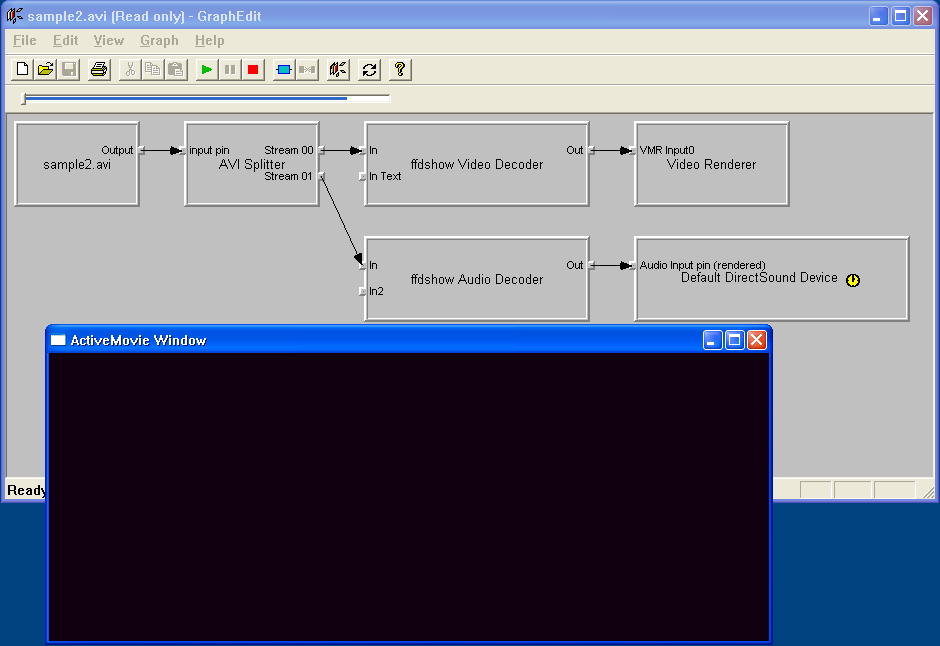Click the In2 pin on Audio Decoder
The width and height of the screenshot is (940, 646).
tap(362, 291)
